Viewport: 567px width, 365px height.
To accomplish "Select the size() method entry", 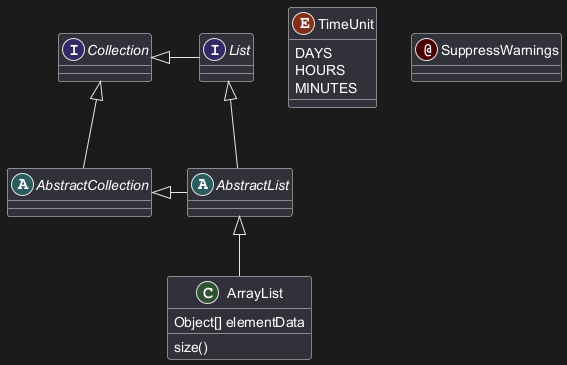I will coord(191,347).
